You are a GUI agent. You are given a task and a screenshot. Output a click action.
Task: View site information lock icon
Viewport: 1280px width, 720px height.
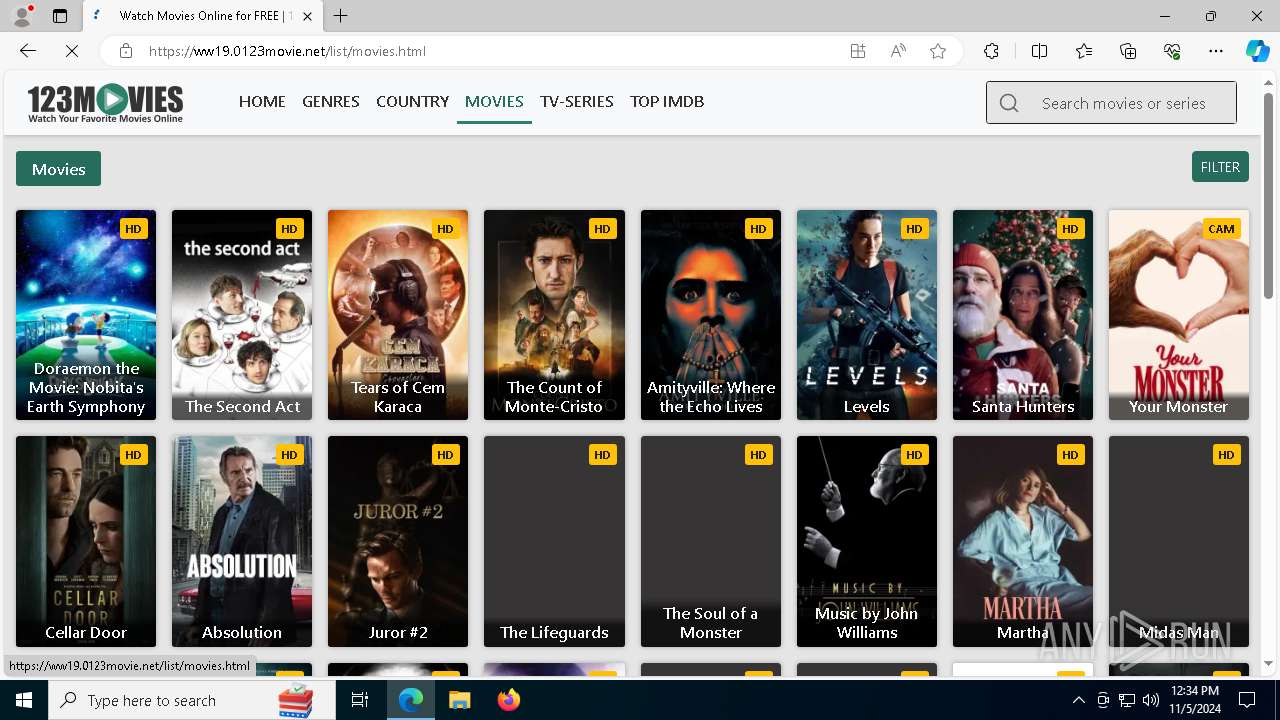pos(125,51)
